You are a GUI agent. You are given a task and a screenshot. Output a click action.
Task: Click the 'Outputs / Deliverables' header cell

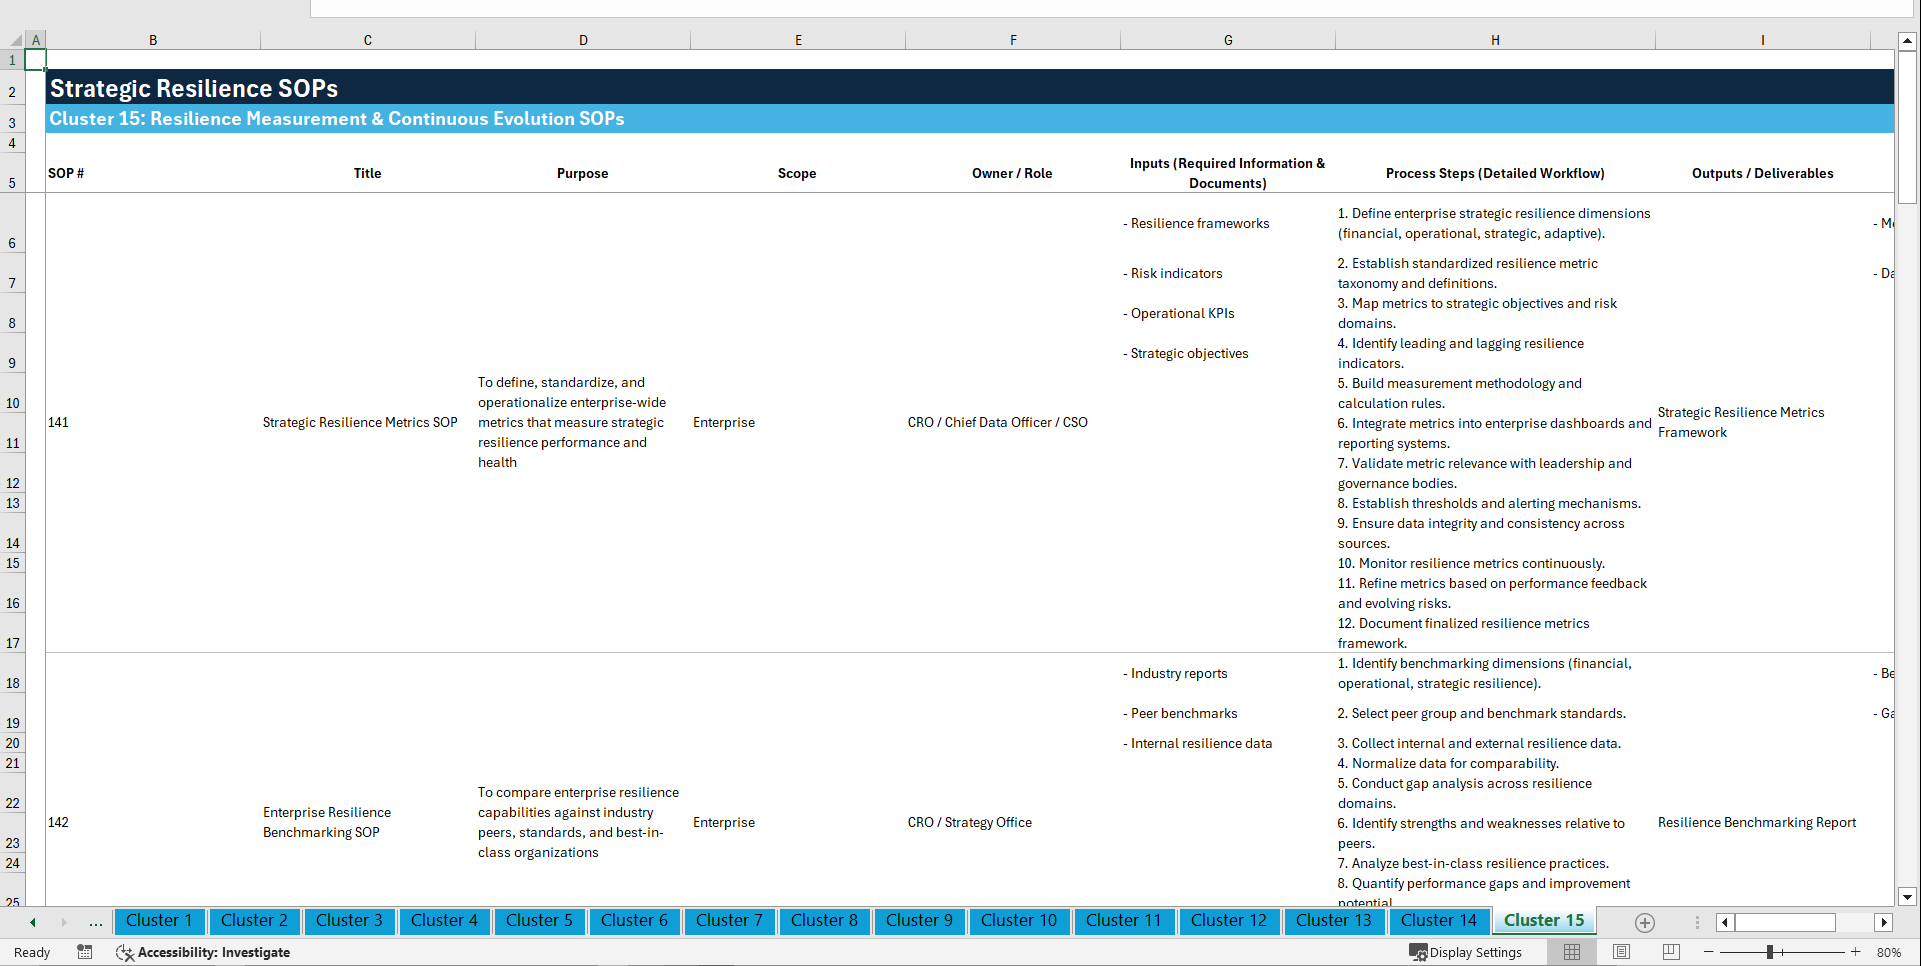pyautogui.click(x=1762, y=173)
